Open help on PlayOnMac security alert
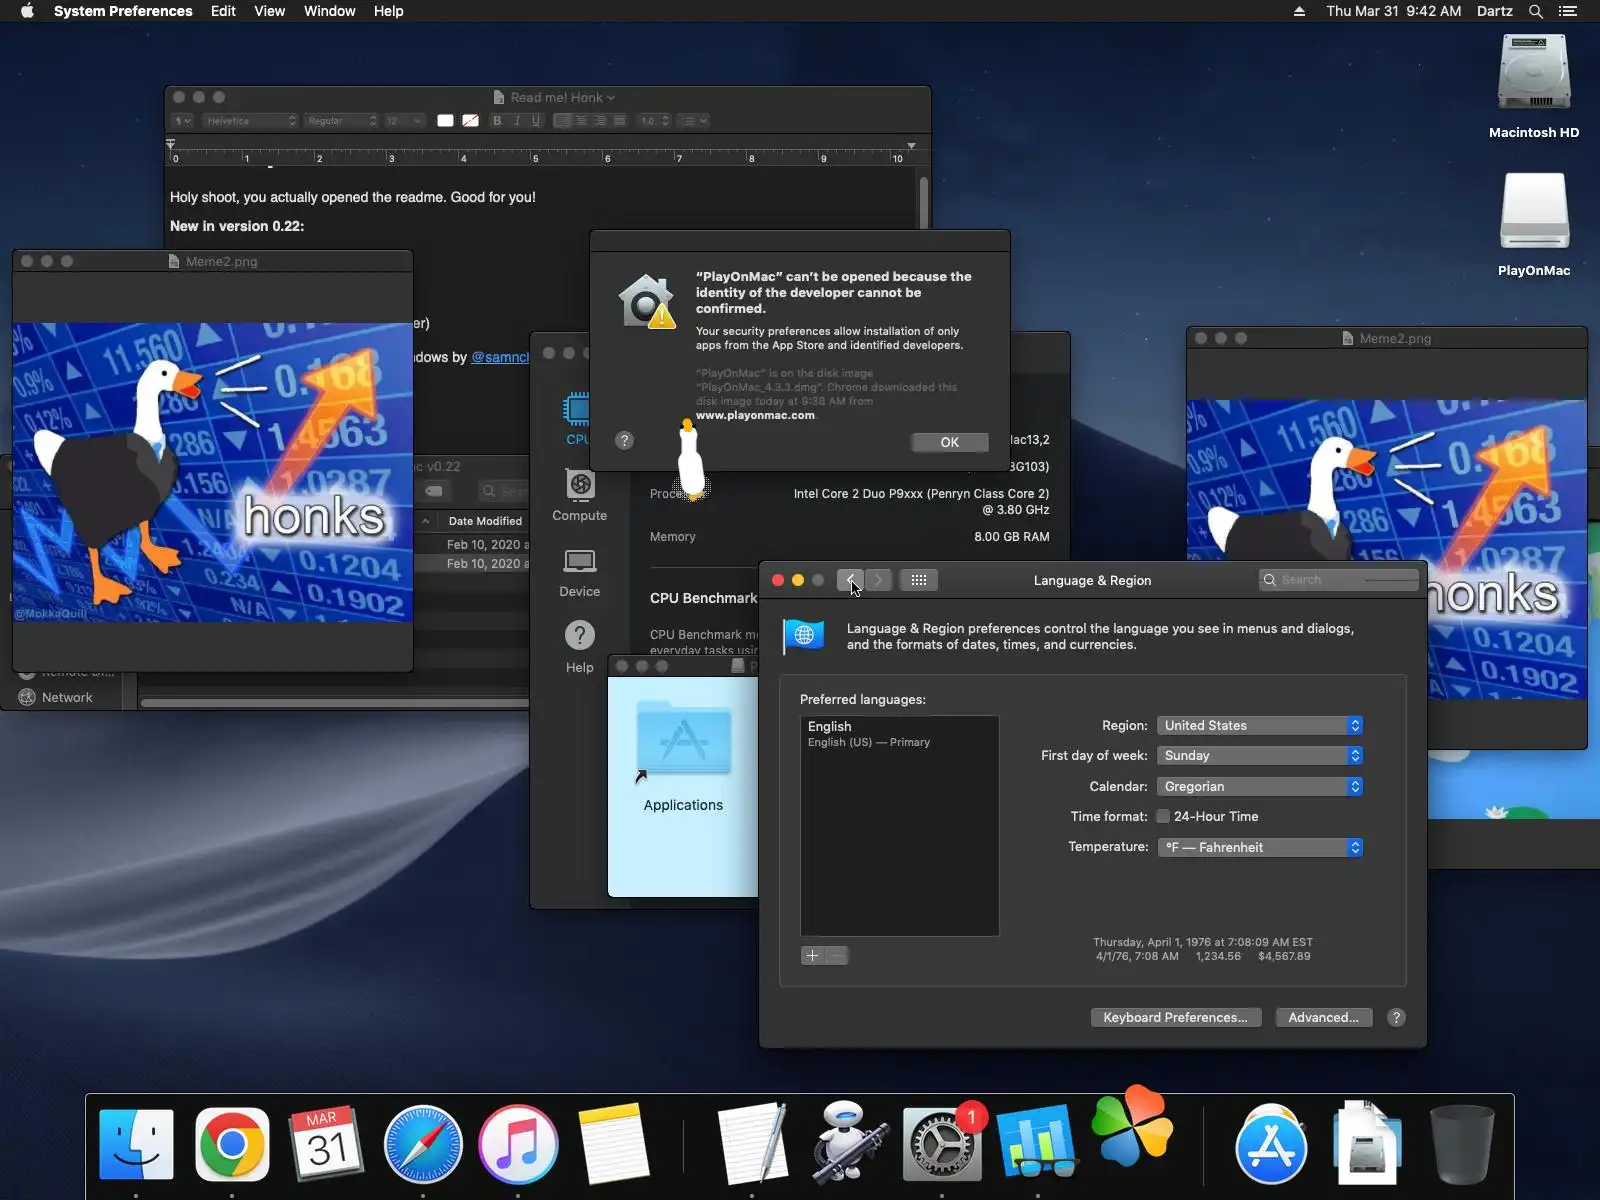Viewport: 1600px width, 1200px height. click(624, 440)
